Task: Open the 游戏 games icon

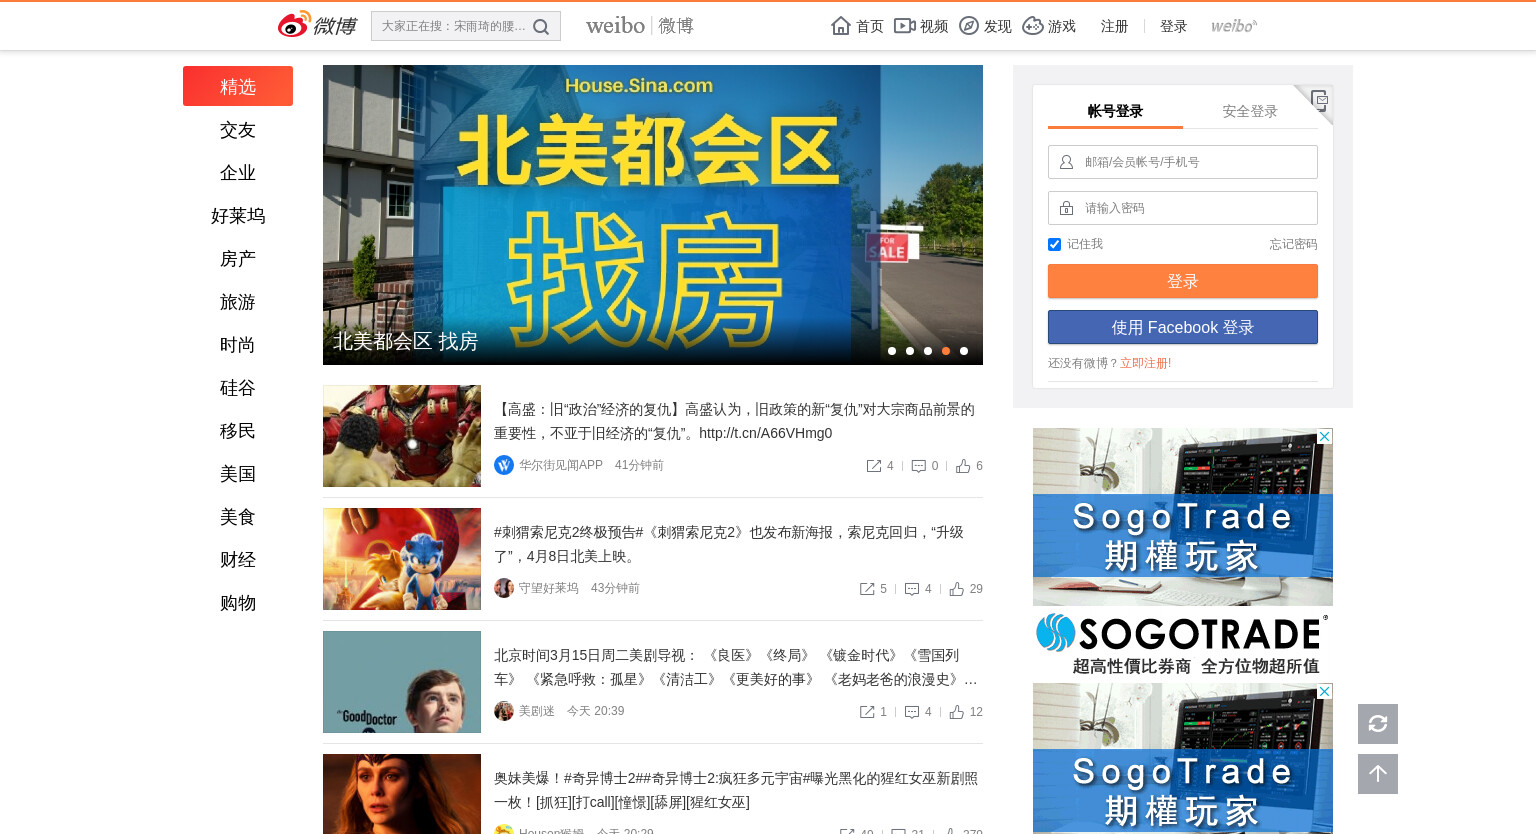Action: (1033, 26)
